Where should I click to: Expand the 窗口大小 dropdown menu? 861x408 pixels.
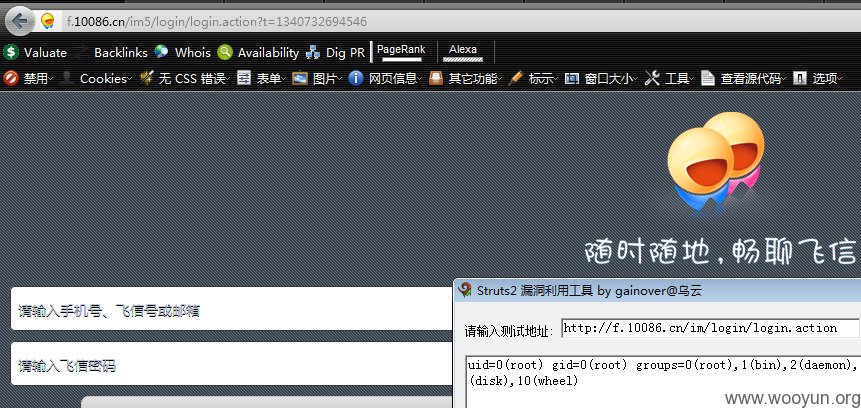pyautogui.click(x=611, y=79)
